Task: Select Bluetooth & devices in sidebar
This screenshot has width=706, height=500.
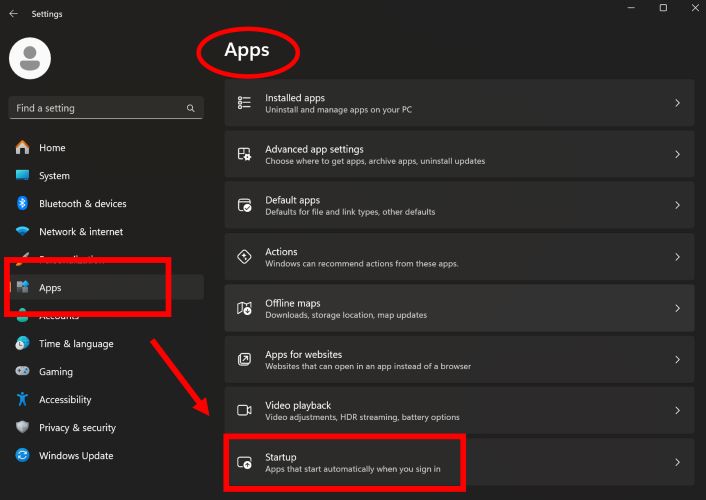Action: 82,204
